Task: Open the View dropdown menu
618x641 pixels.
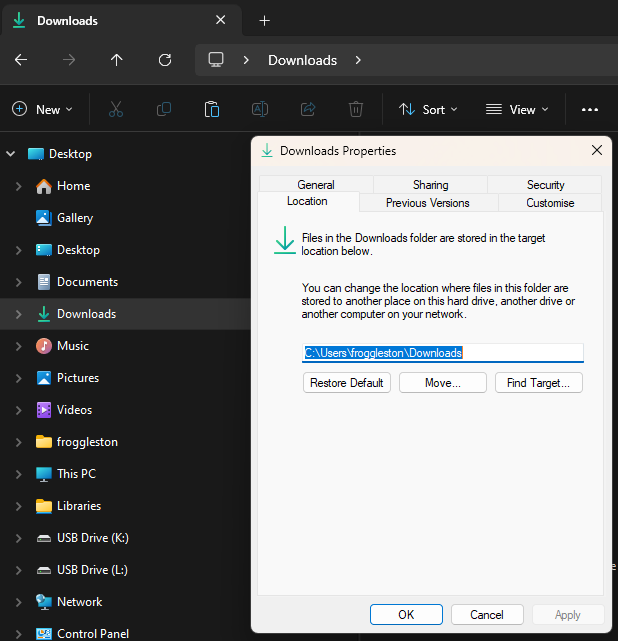Action: point(517,109)
